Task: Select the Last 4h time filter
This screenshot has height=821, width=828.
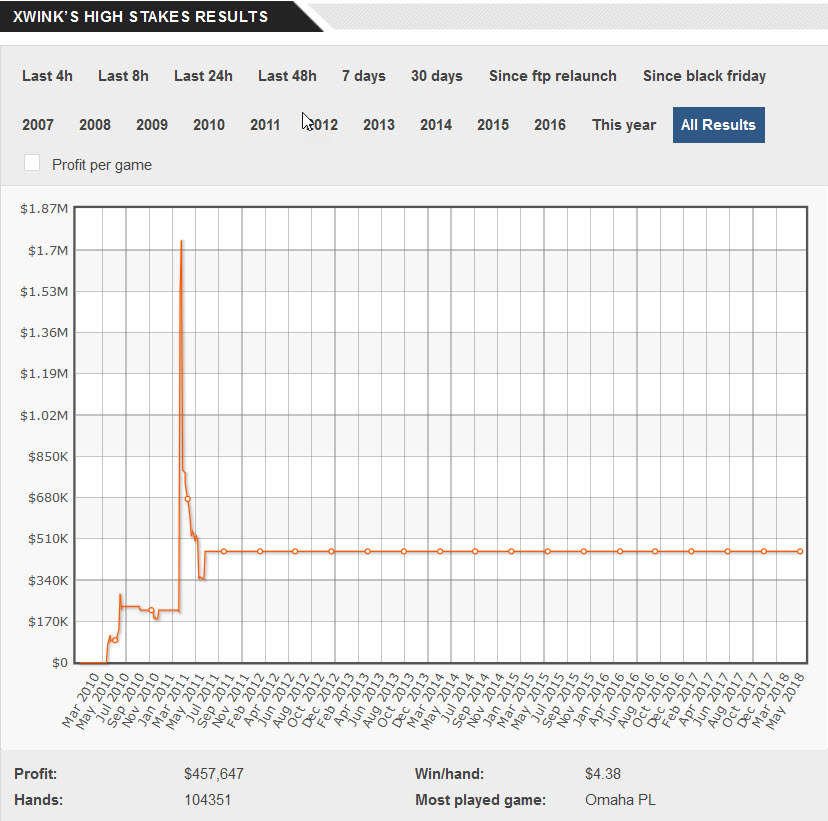Action: click(x=47, y=76)
